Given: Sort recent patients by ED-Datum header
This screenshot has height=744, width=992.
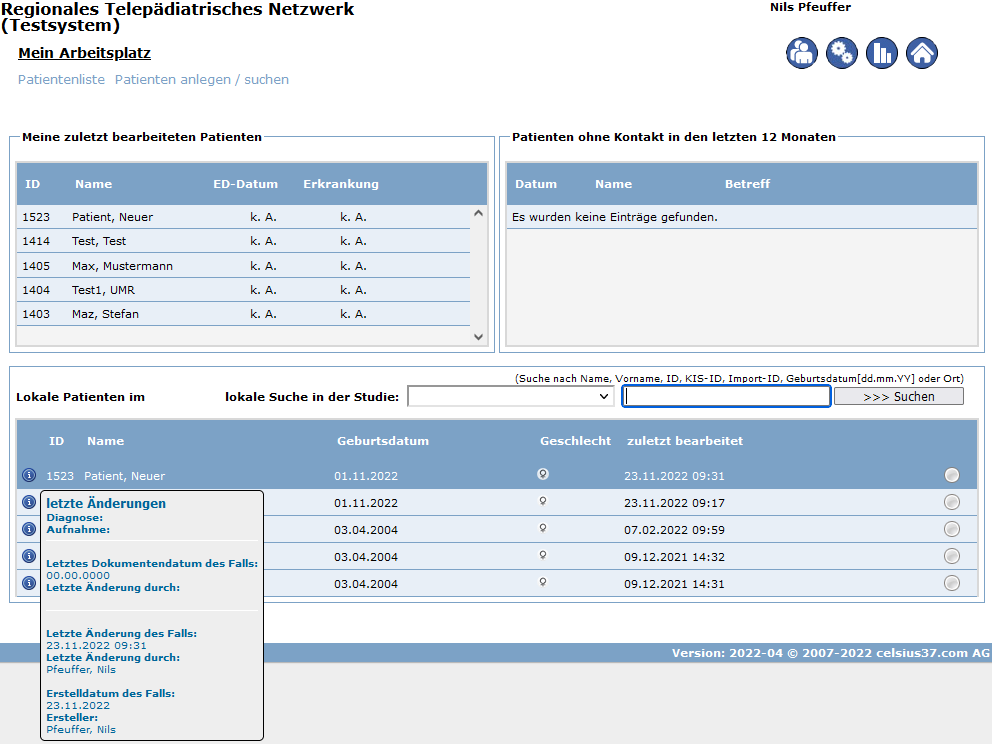Looking at the screenshot, I should pos(245,184).
